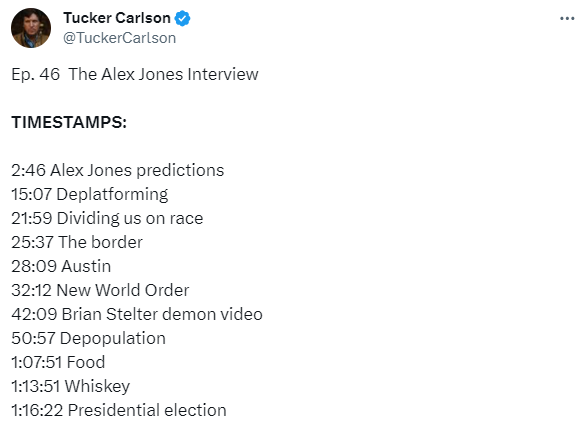Jump to 15:07 Deplatforming timestamp

[x=31, y=194]
